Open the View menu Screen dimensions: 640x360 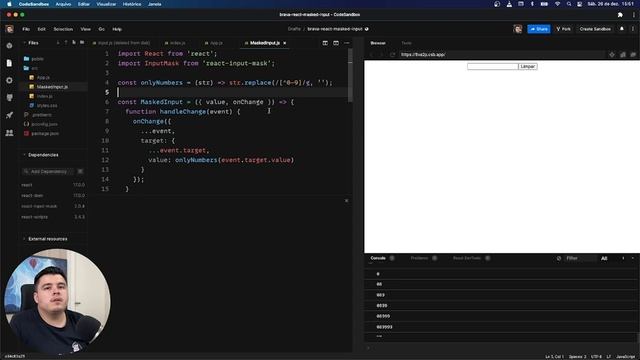coord(85,29)
